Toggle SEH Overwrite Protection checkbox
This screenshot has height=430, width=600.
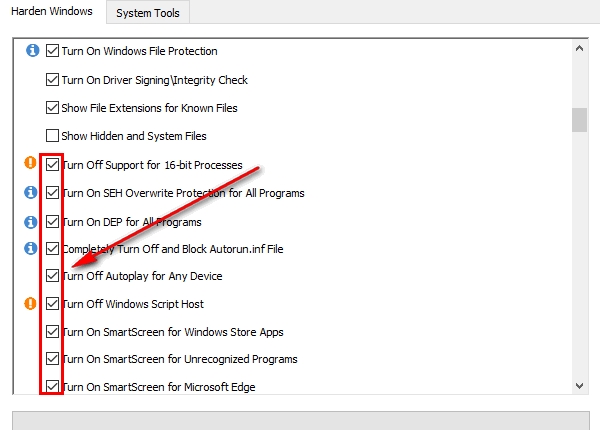click(x=52, y=192)
